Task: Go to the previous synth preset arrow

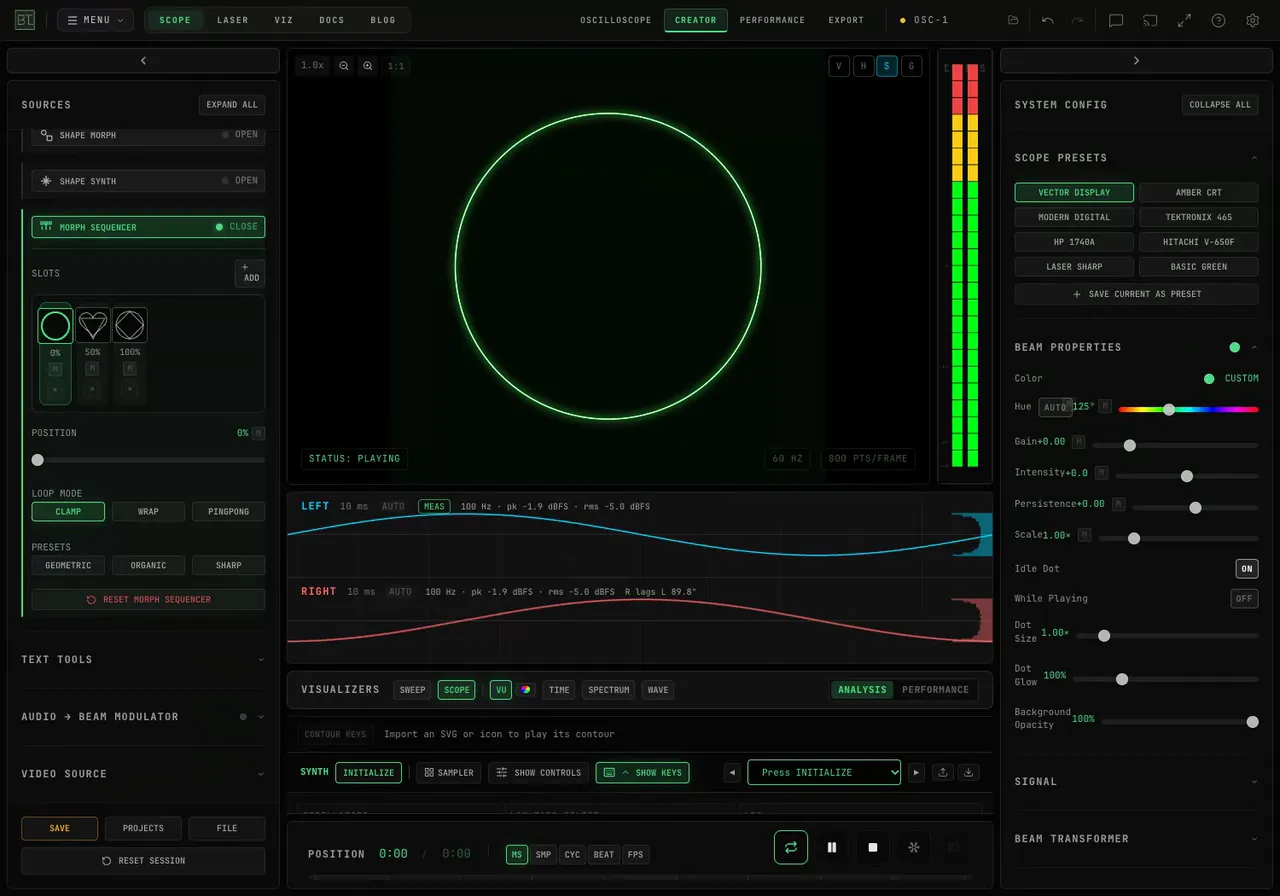Action: (732, 772)
